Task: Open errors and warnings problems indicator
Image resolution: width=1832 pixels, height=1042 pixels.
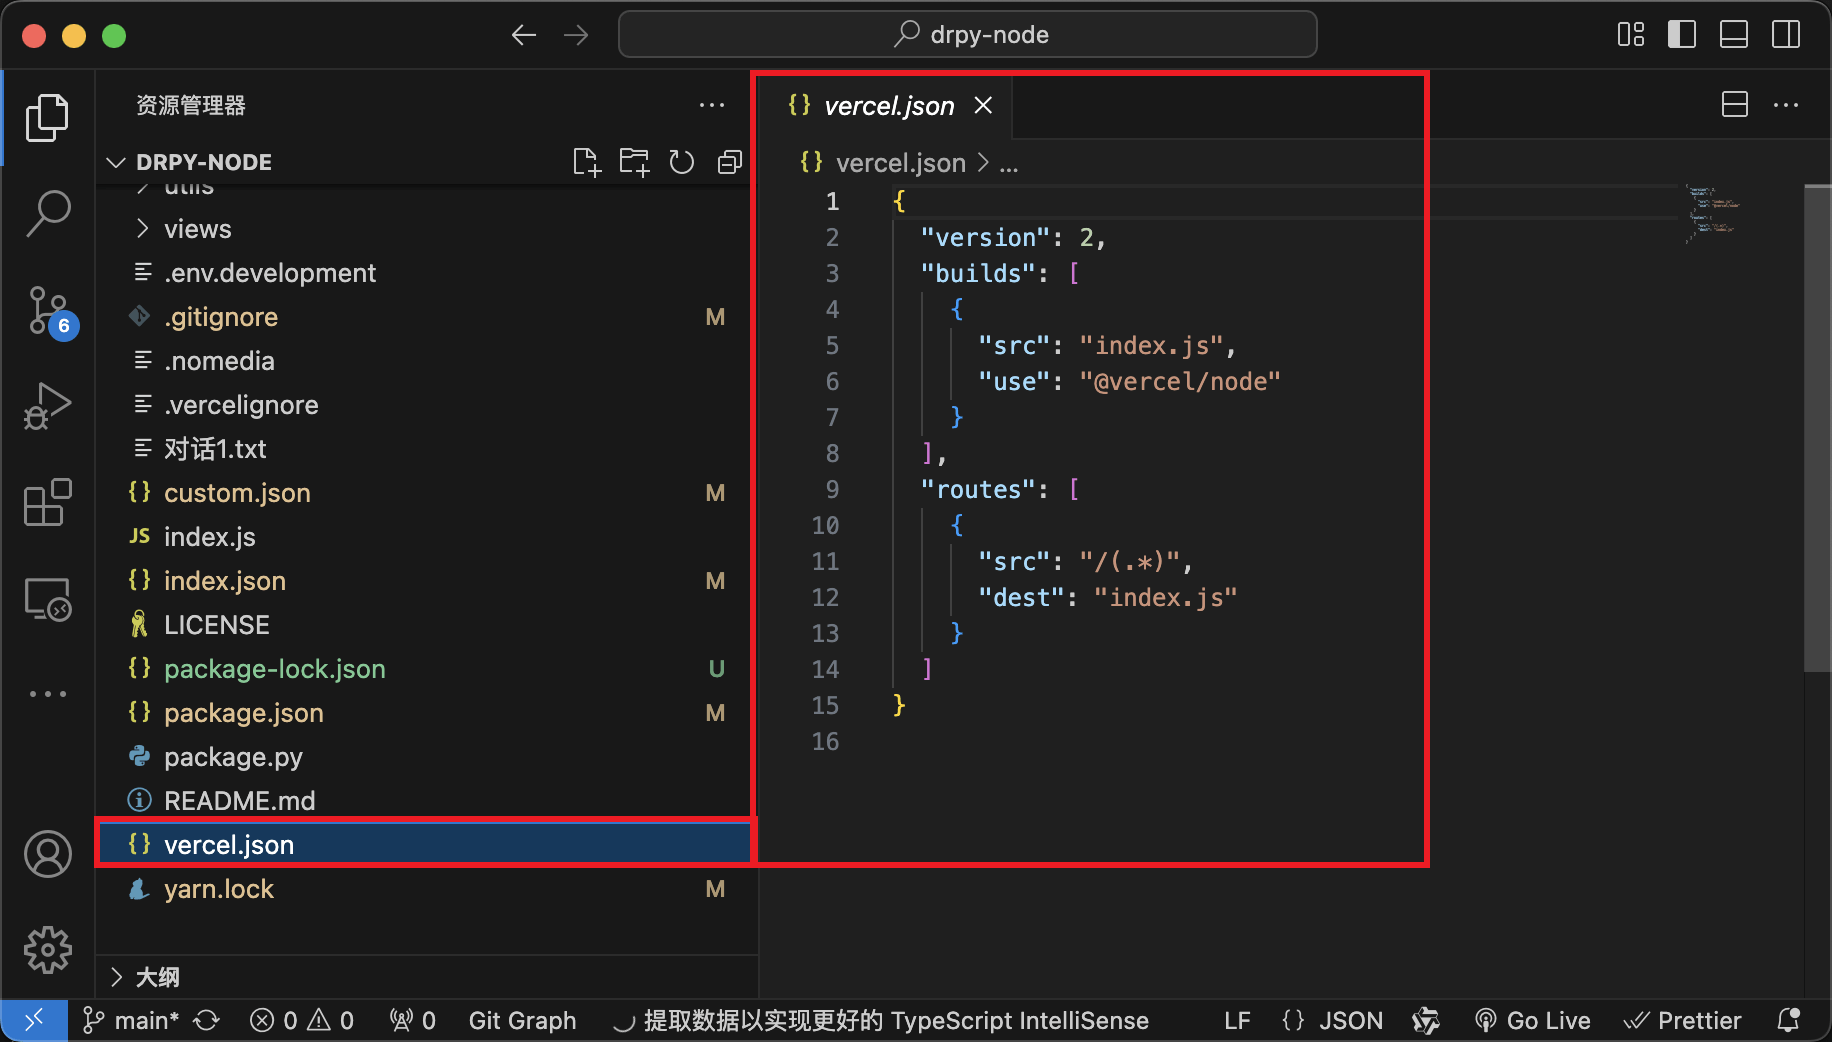Action: [x=302, y=1020]
